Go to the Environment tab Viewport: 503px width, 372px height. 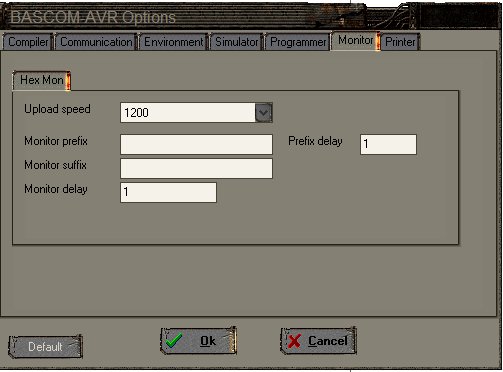[174, 42]
